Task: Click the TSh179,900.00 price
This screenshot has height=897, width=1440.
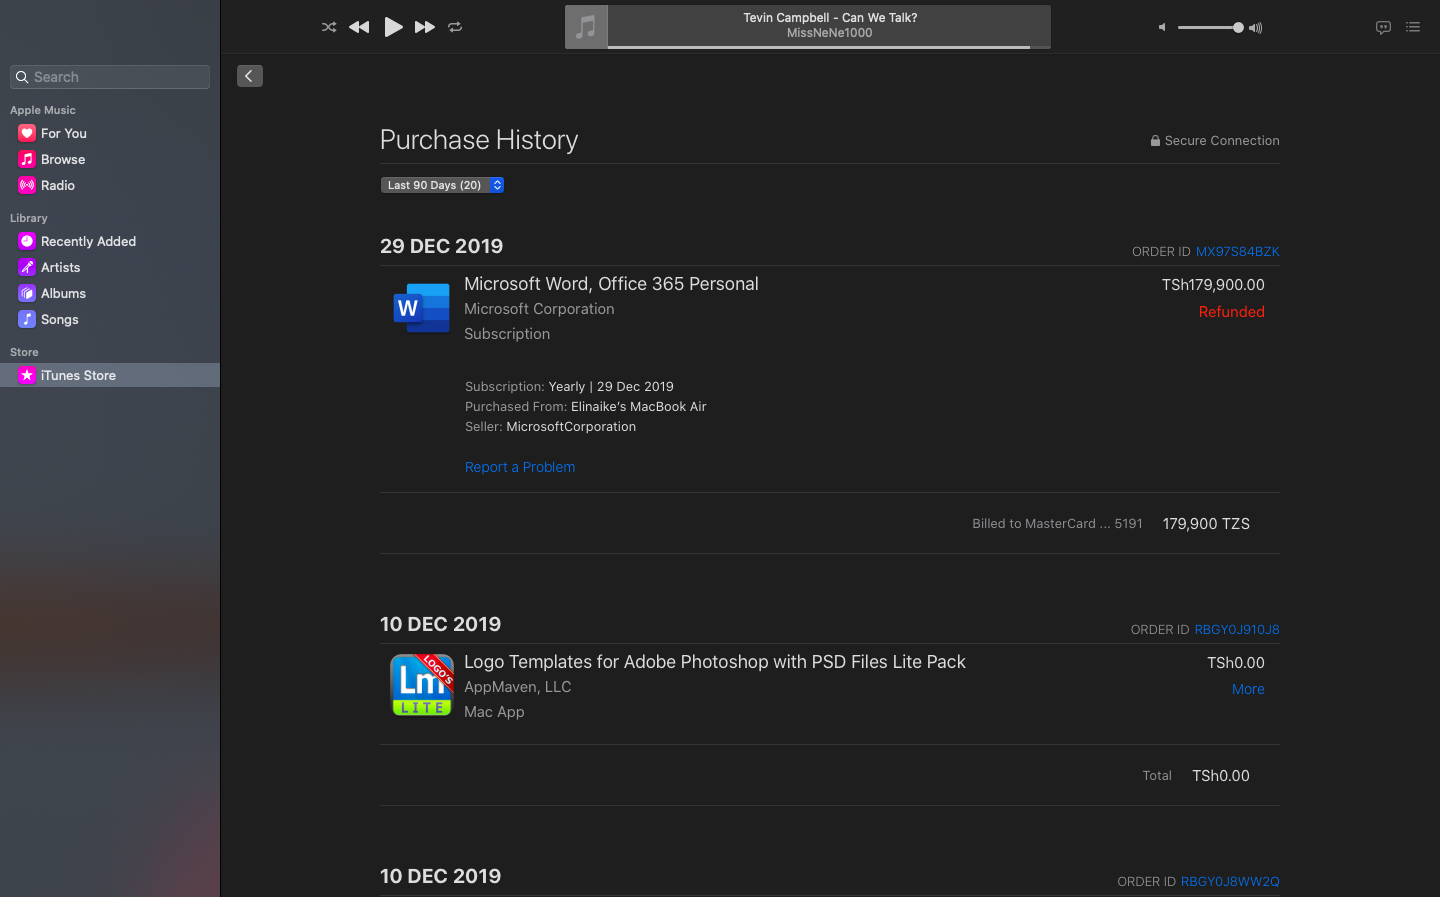Action: (x=1213, y=285)
